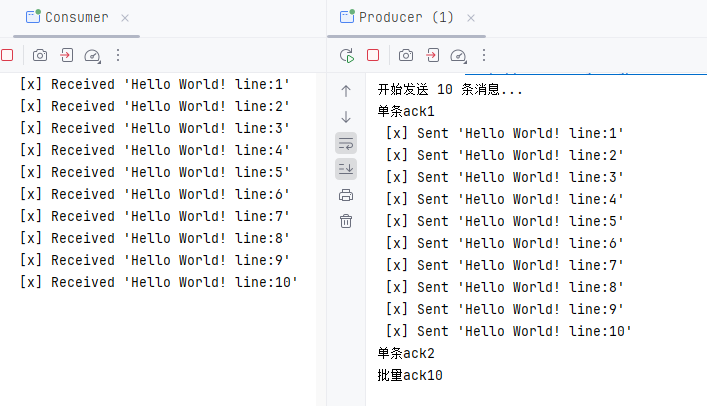Click Consumer line "Received 'Hello World! line:6'"
Viewport: 707px width, 406px height.
[x=155, y=194]
